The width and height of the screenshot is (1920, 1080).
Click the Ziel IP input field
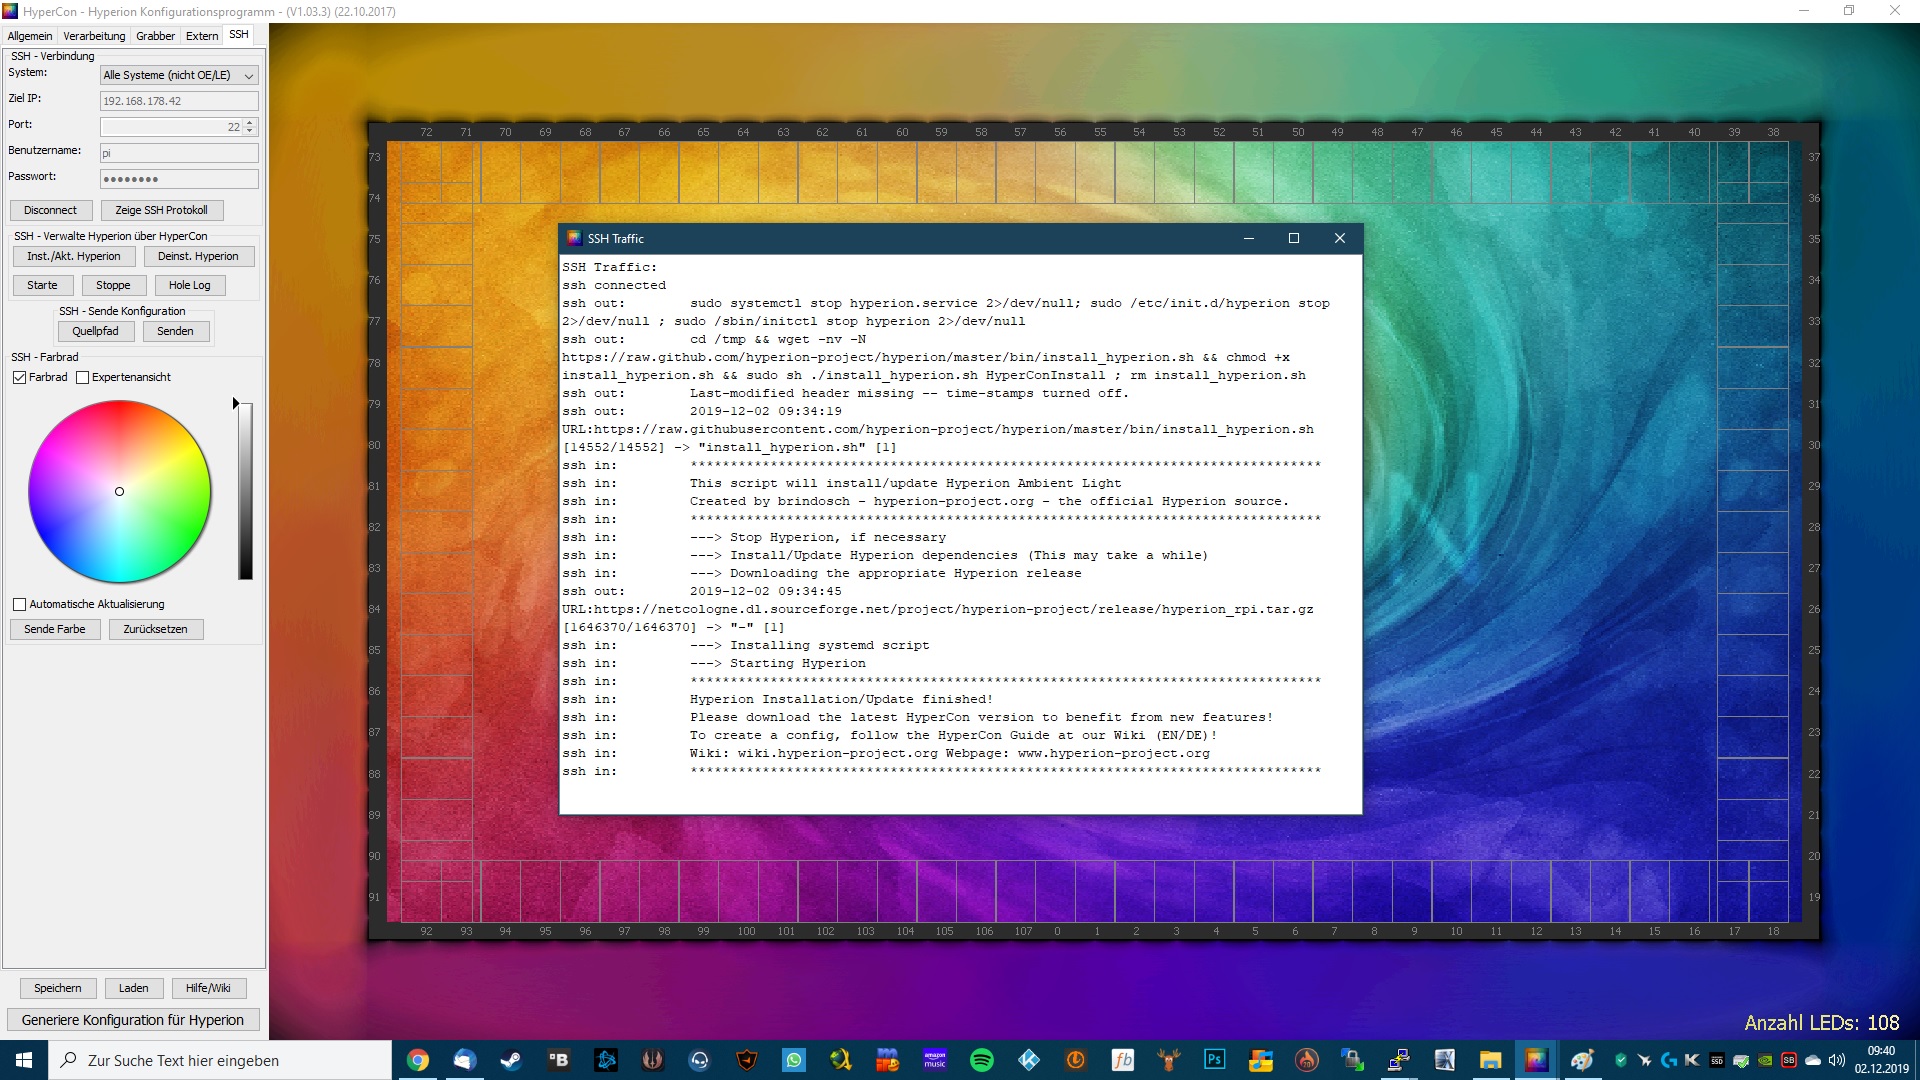tap(179, 101)
